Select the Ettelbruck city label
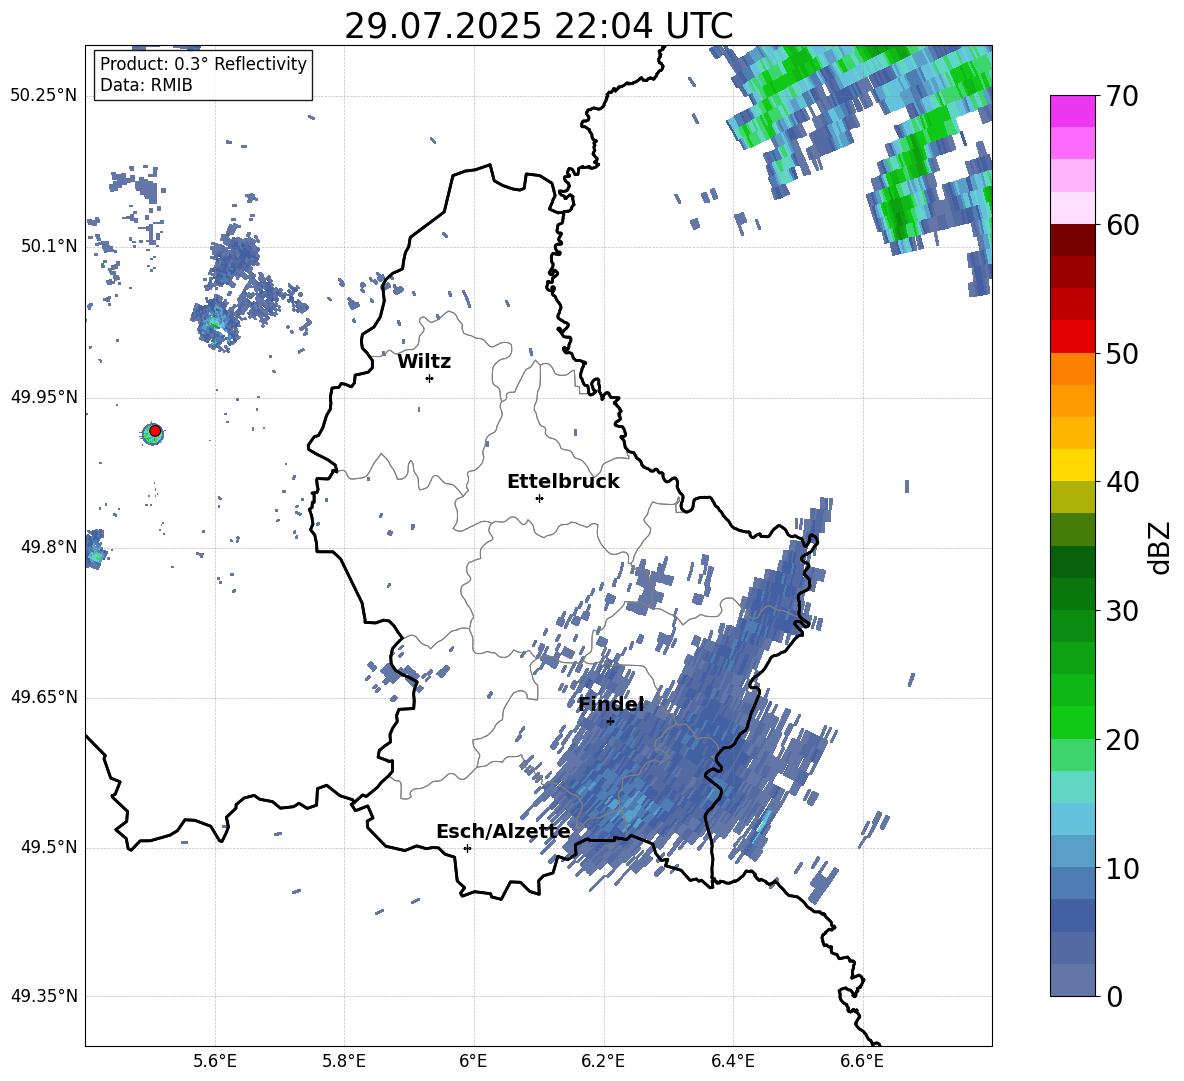The image size is (1184, 1081). point(563,482)
